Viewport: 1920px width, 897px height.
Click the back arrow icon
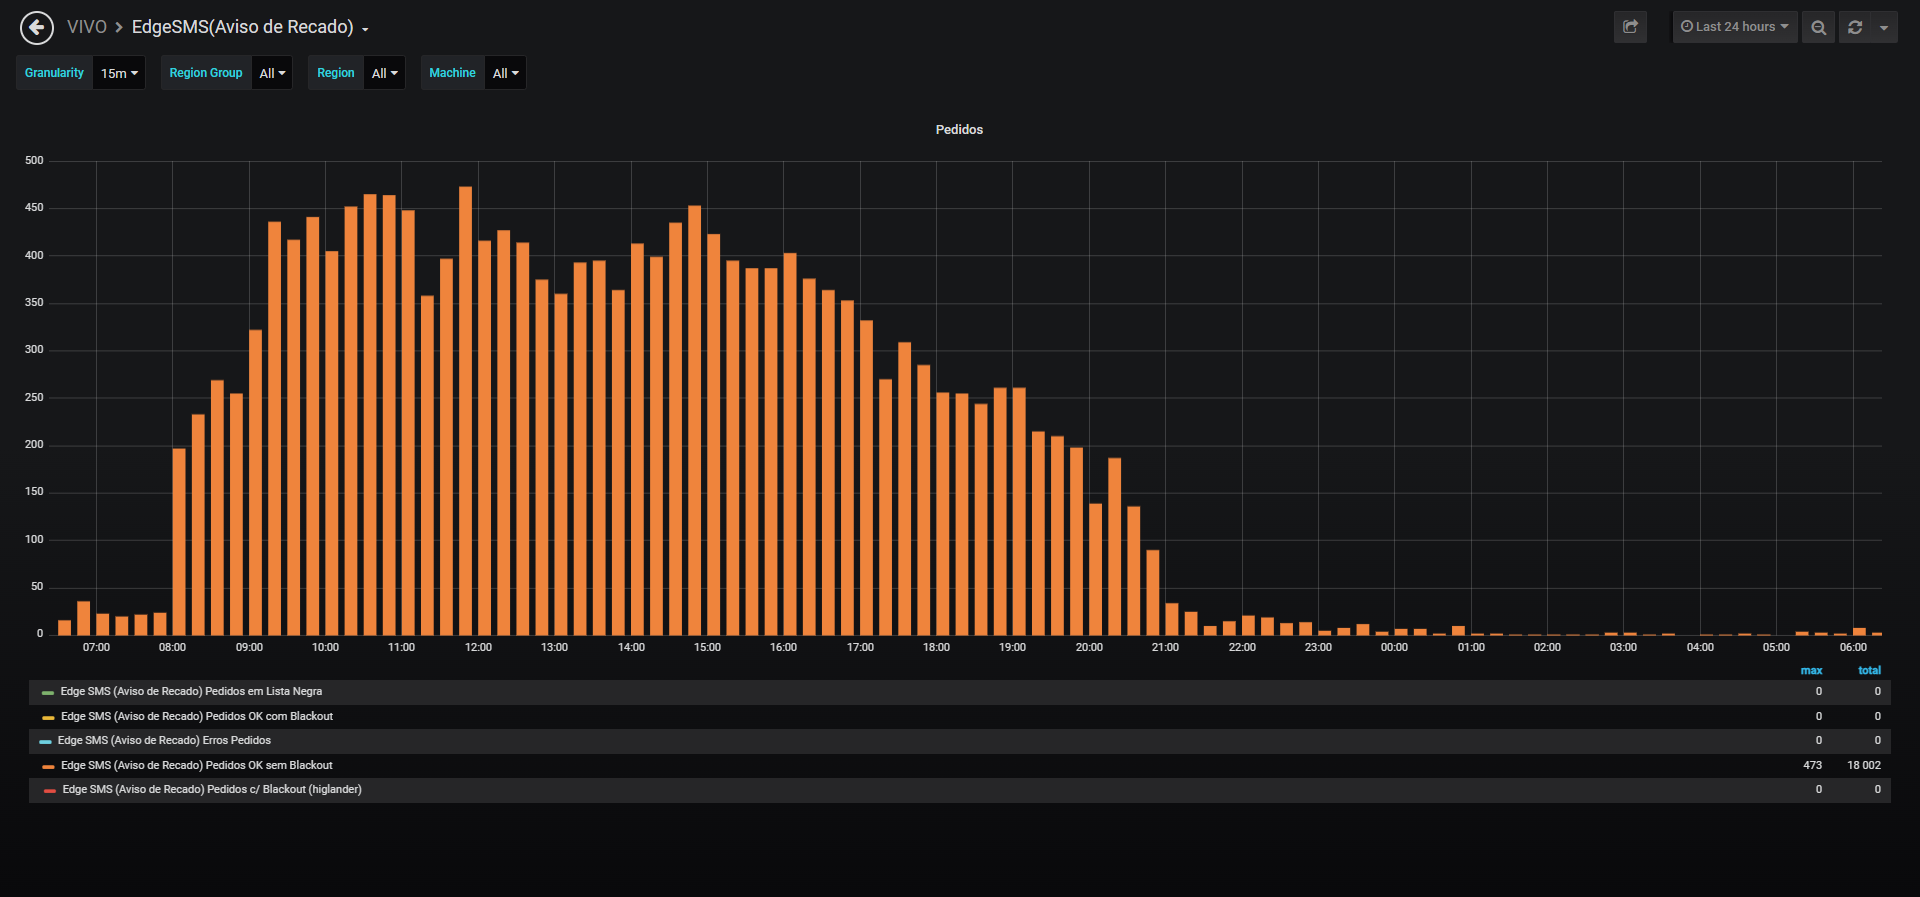click(37, 27)
